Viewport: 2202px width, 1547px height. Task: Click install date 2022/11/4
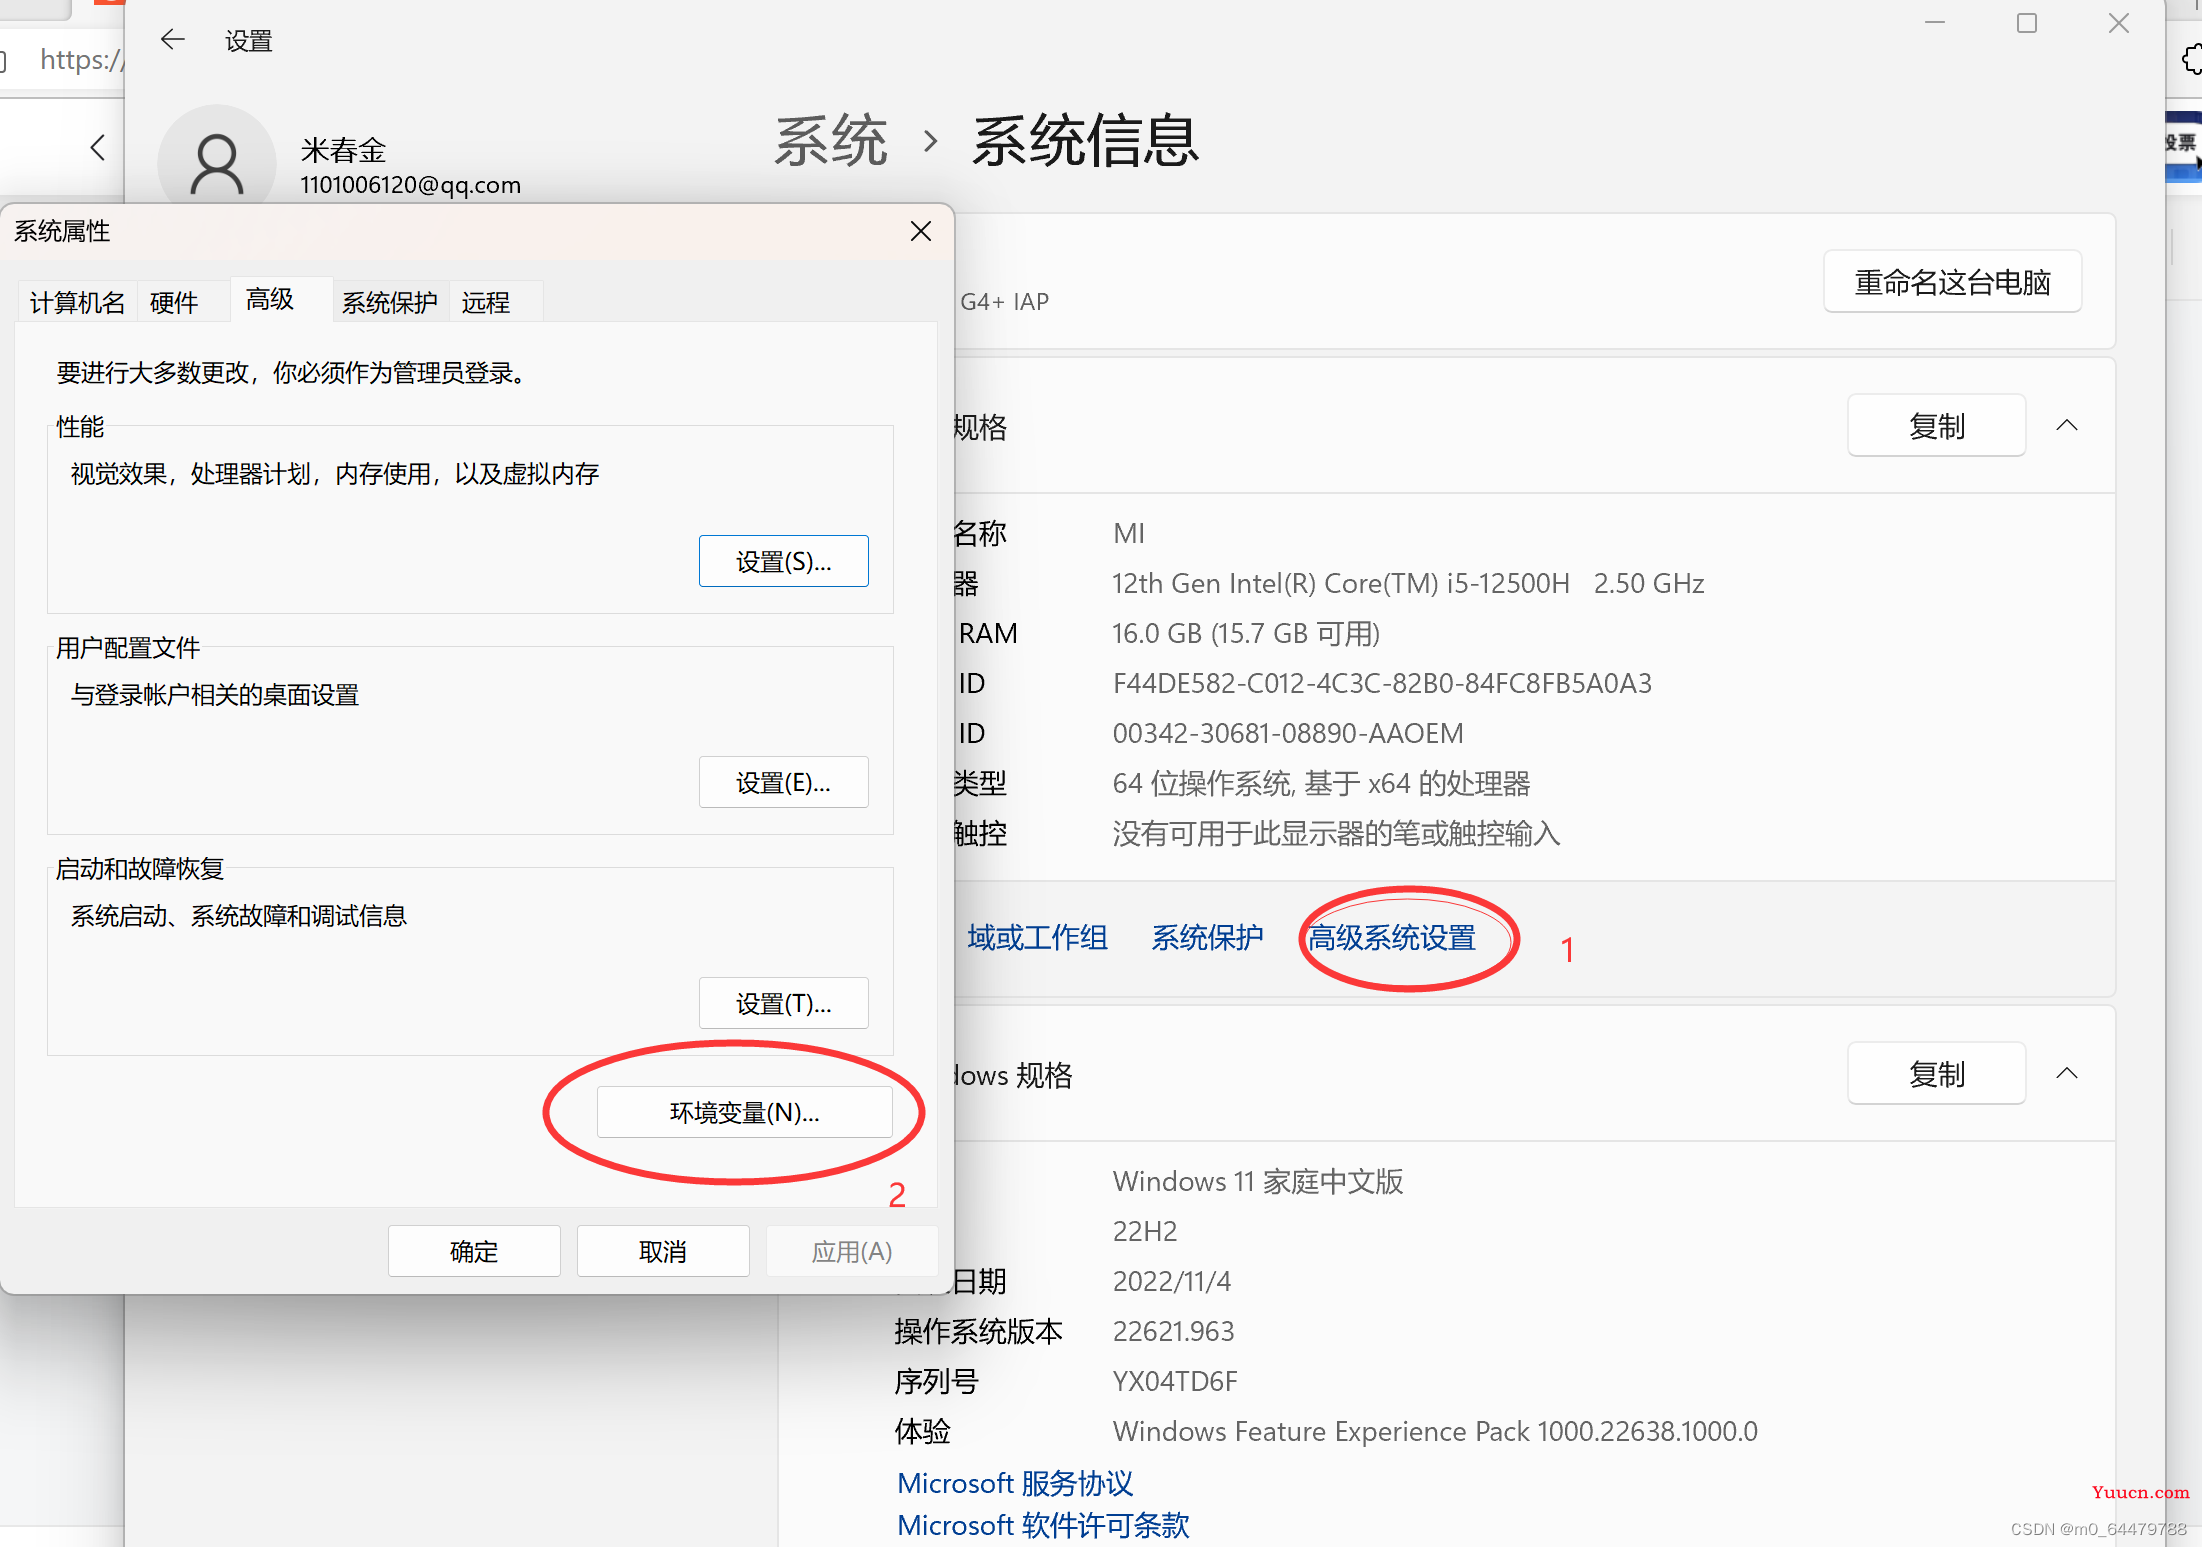[1172, 1281]
